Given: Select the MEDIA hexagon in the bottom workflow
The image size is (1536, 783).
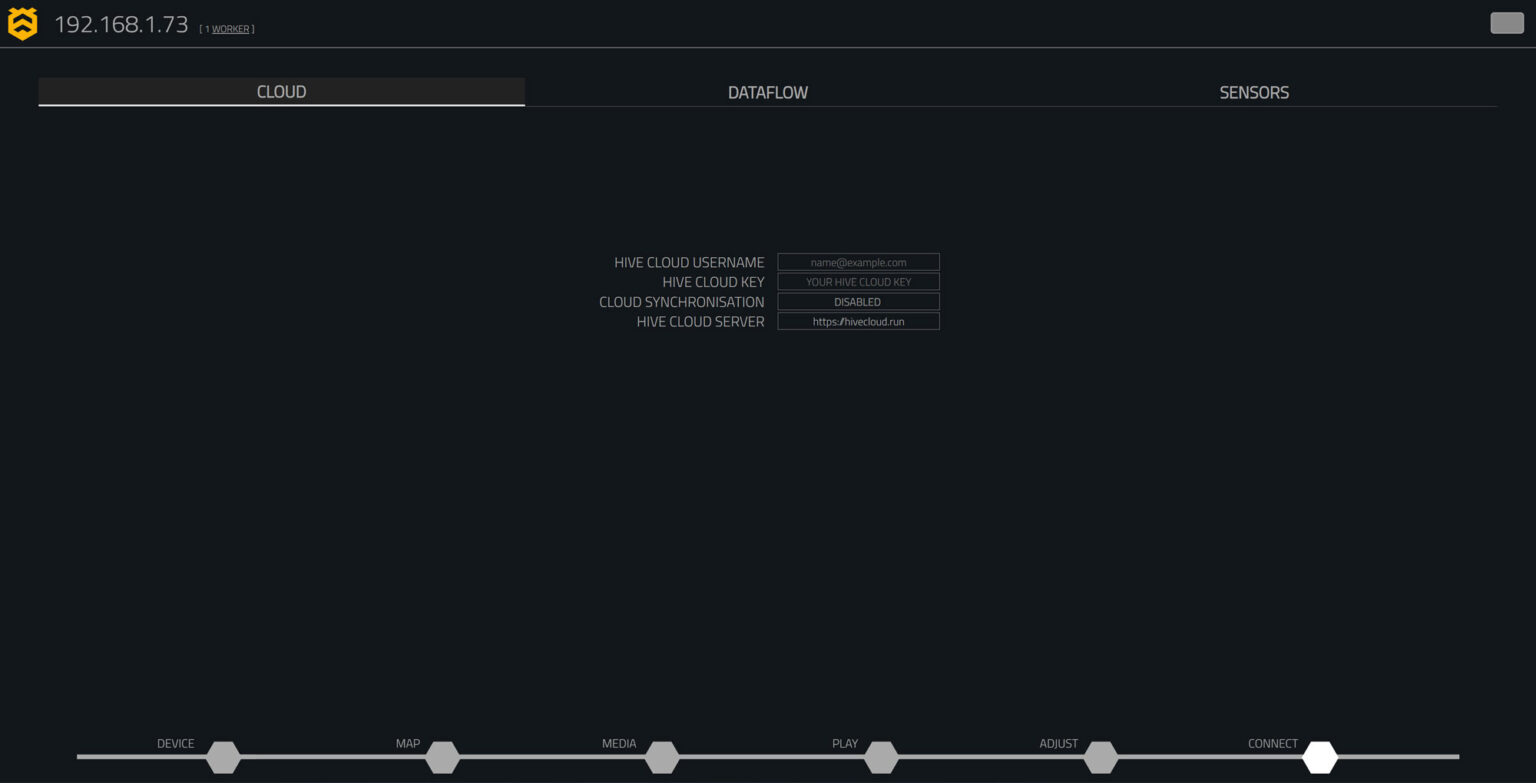Looking at the screenshot, I should pyautogui.click(x=662, y=757).
